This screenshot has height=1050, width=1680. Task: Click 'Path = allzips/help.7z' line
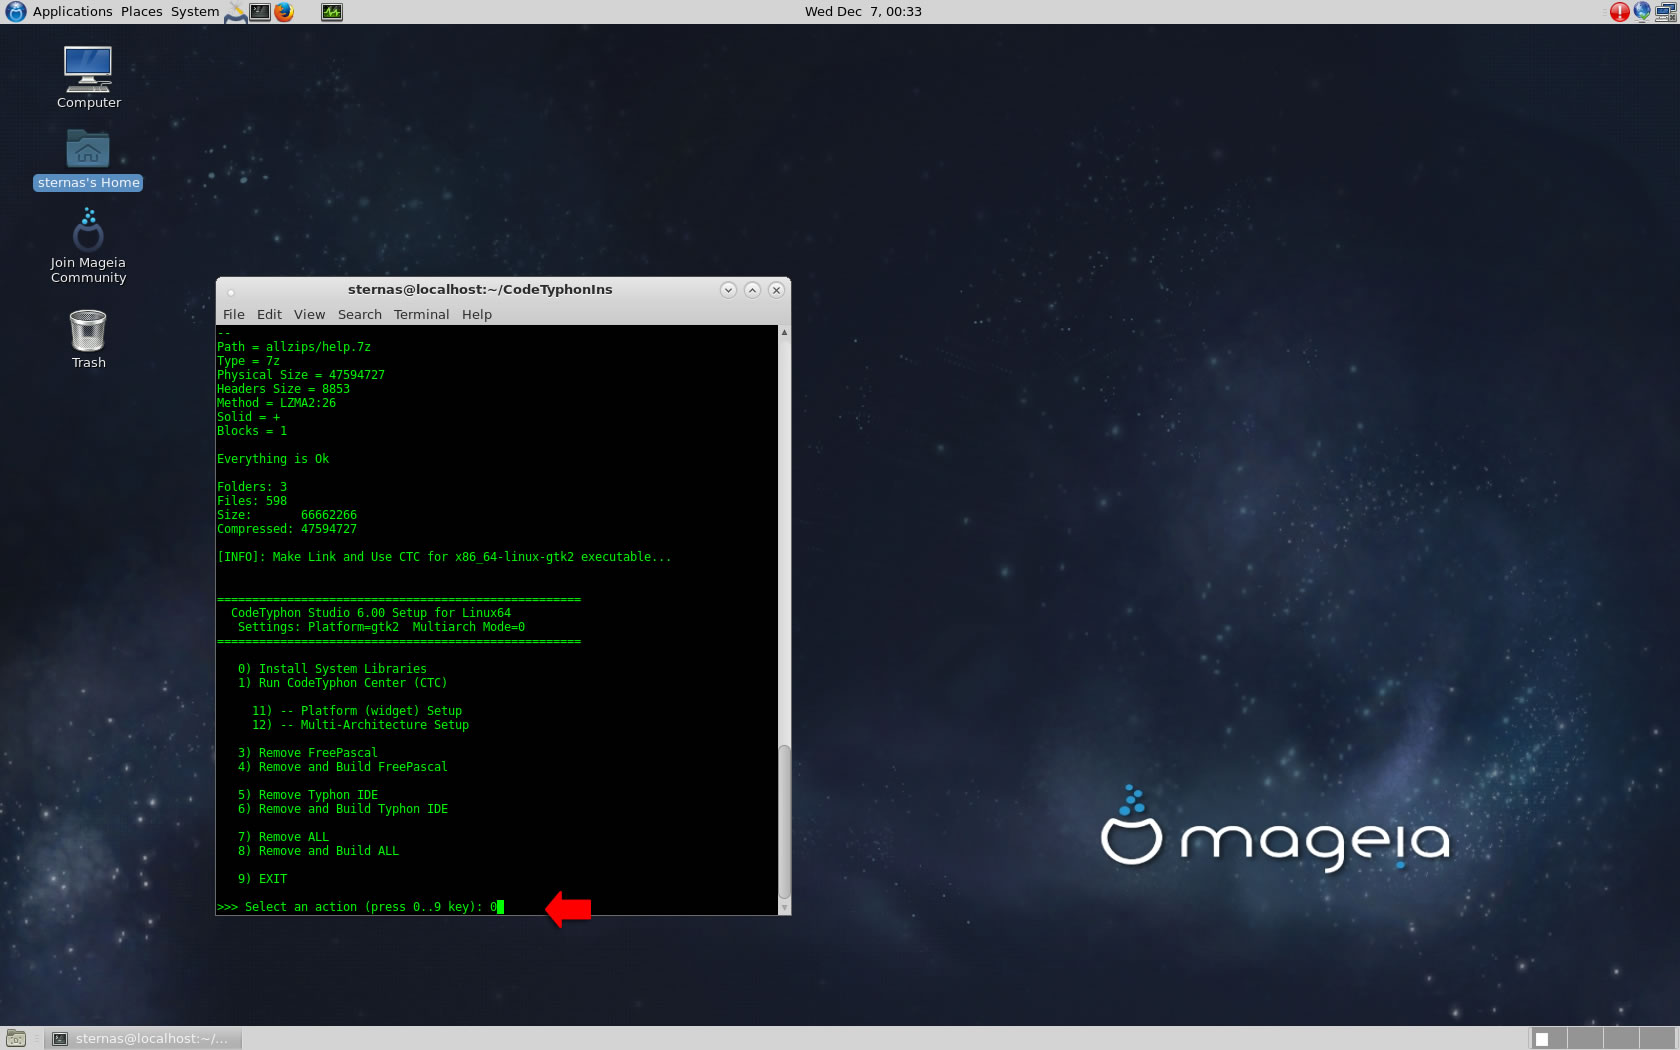coord(294,347)
